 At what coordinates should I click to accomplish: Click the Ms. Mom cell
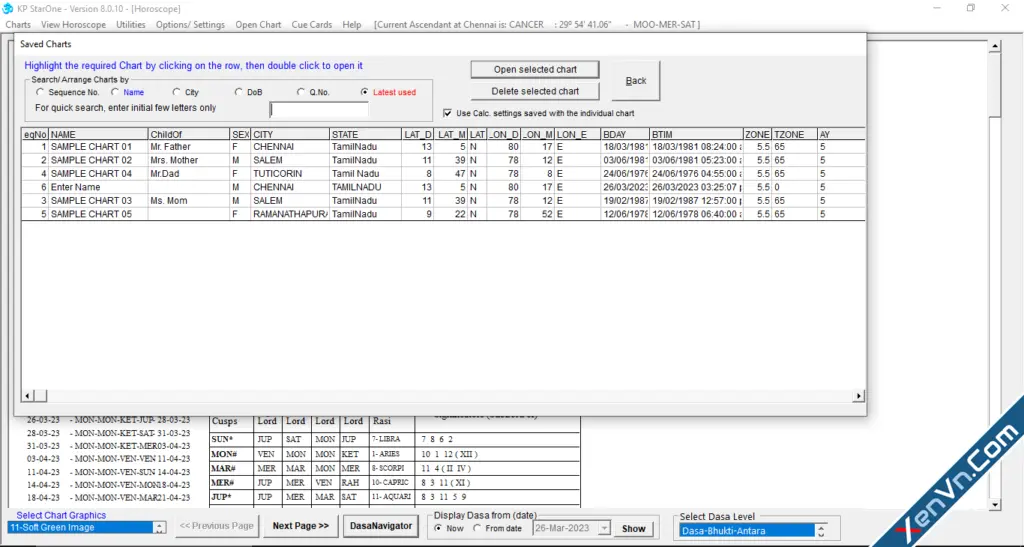click(189, 200)
